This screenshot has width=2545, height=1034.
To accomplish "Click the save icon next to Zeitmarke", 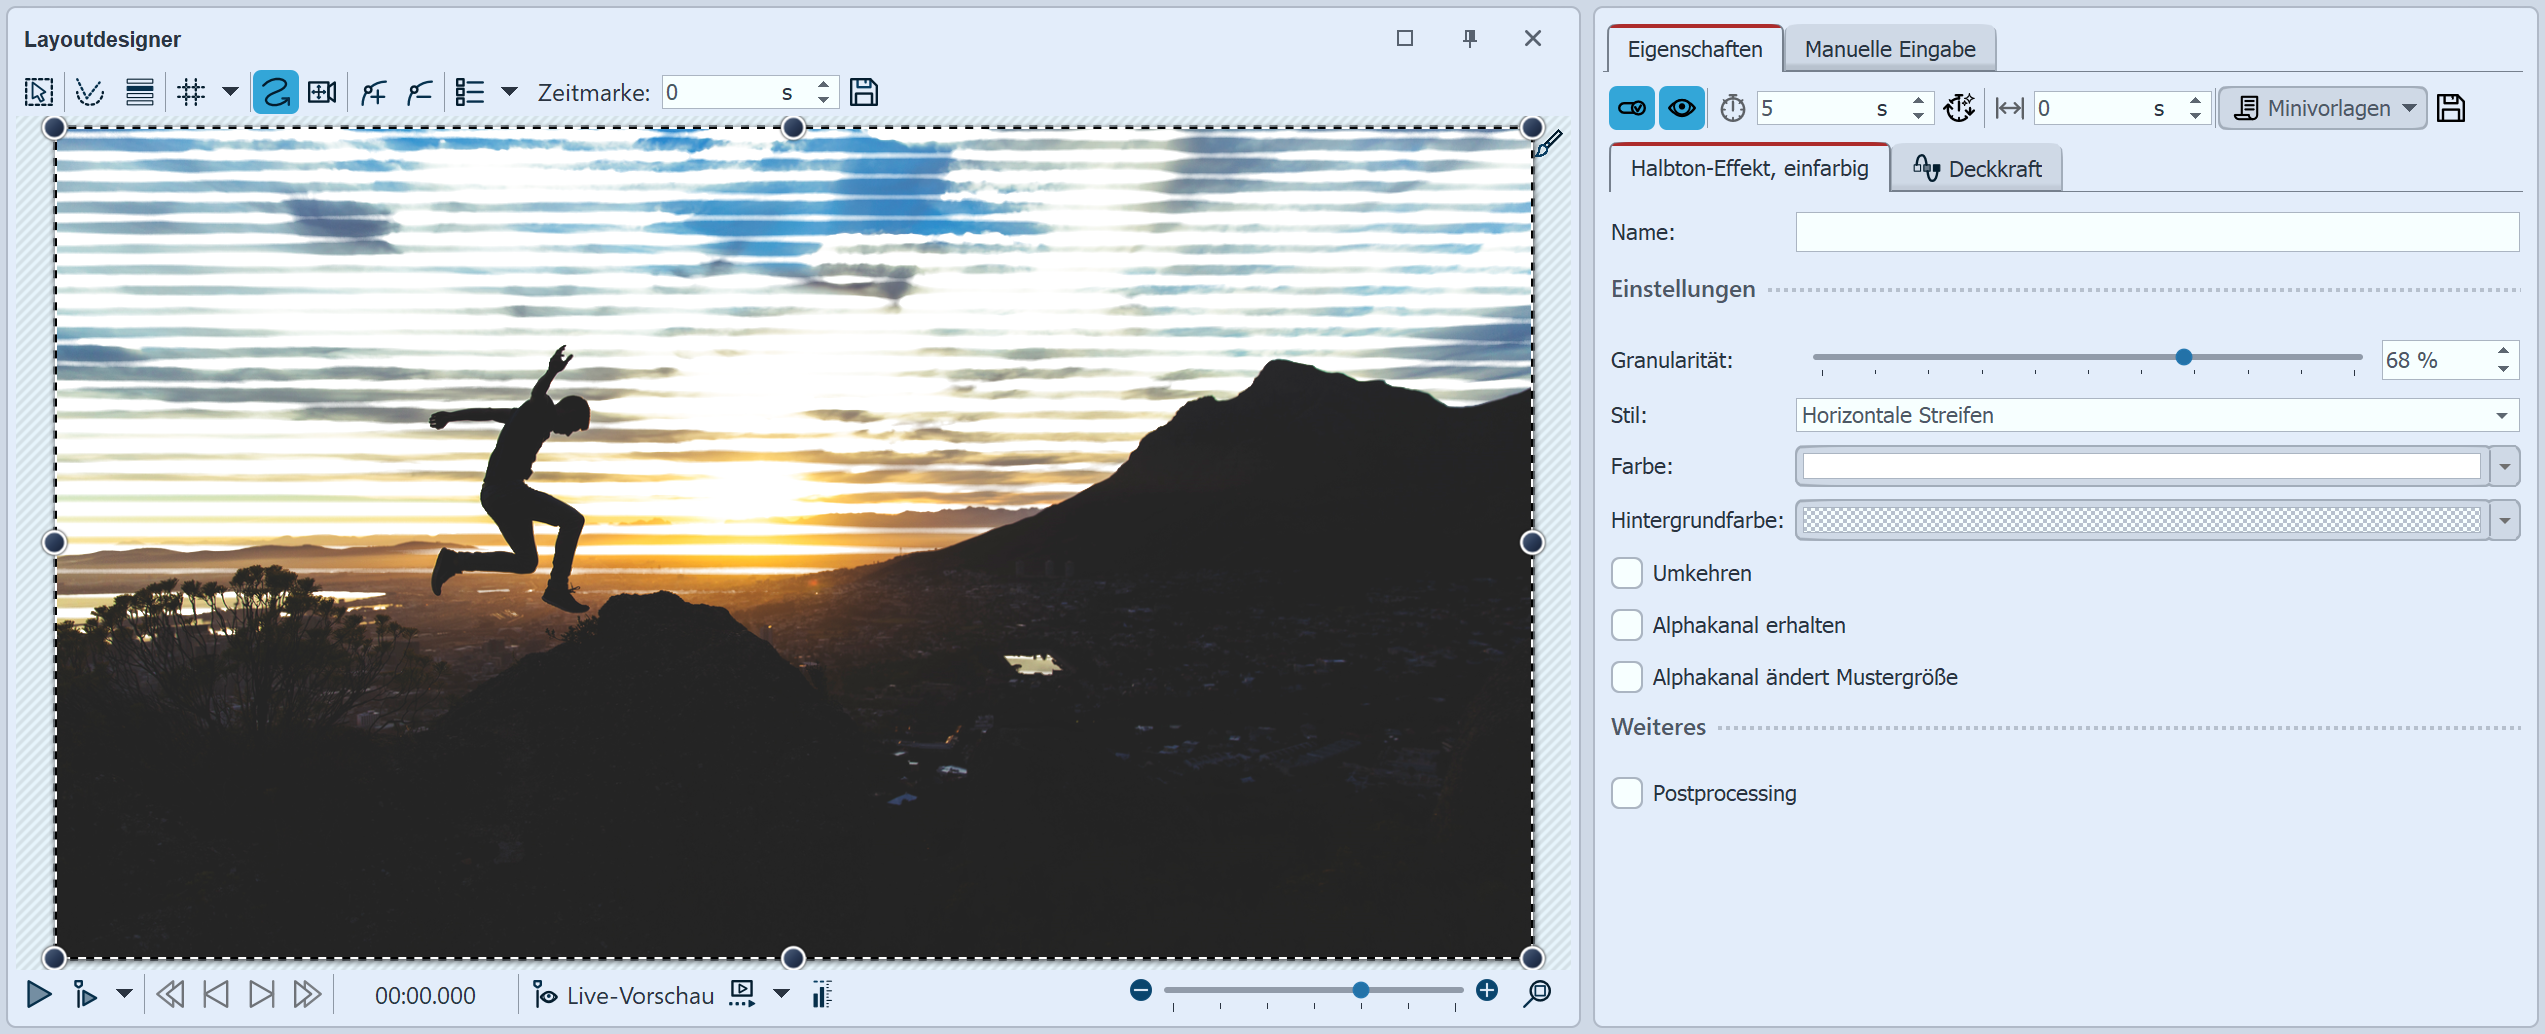I will 863,93.
